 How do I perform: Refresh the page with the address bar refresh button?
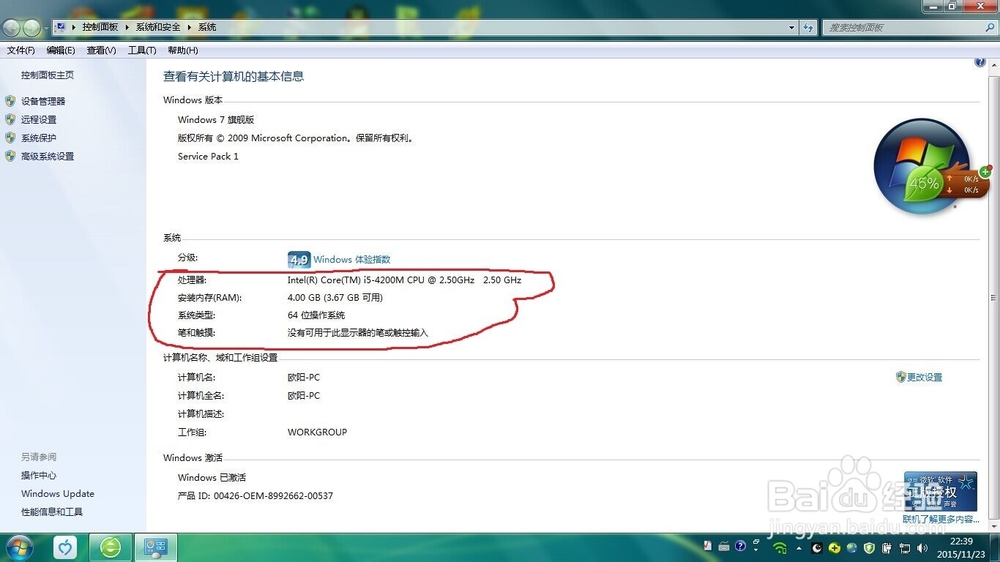(x=808, y=27)
